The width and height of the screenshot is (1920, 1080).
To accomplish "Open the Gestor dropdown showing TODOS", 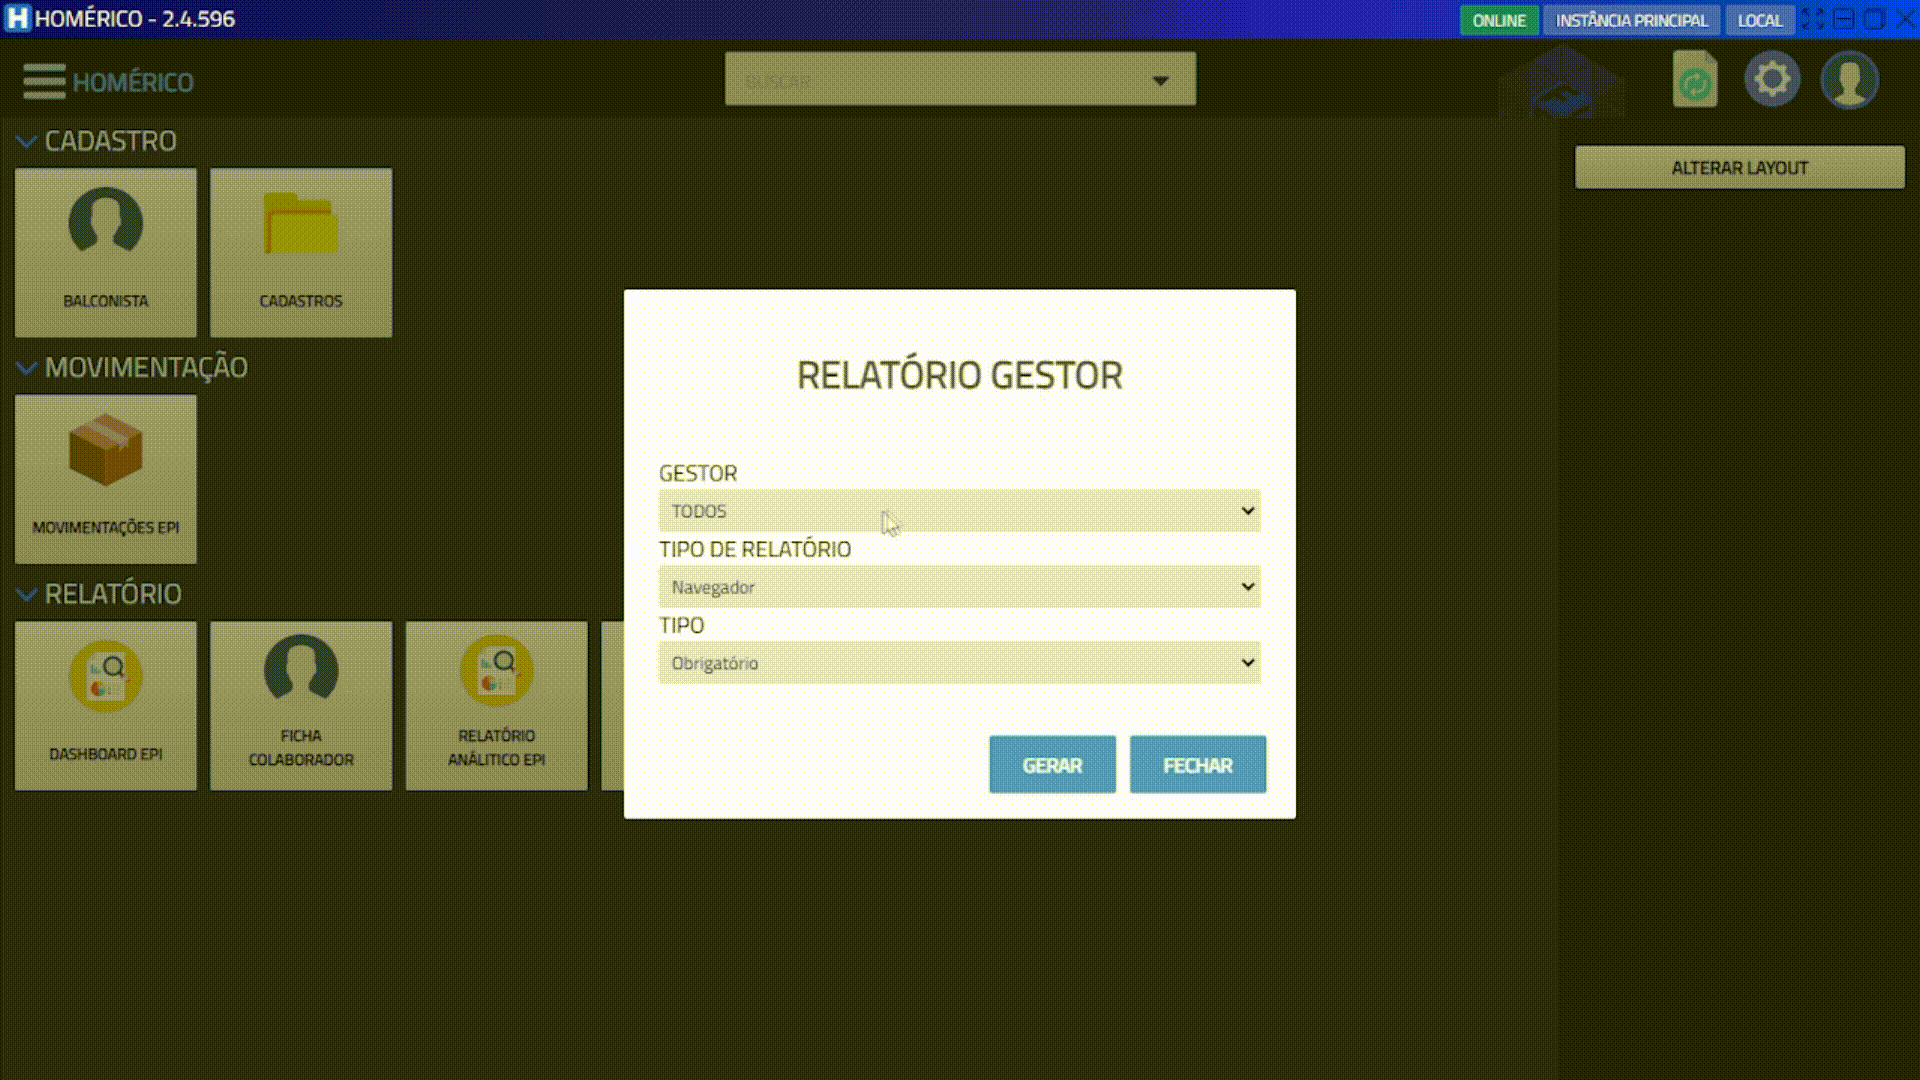I will pos(959,511).
